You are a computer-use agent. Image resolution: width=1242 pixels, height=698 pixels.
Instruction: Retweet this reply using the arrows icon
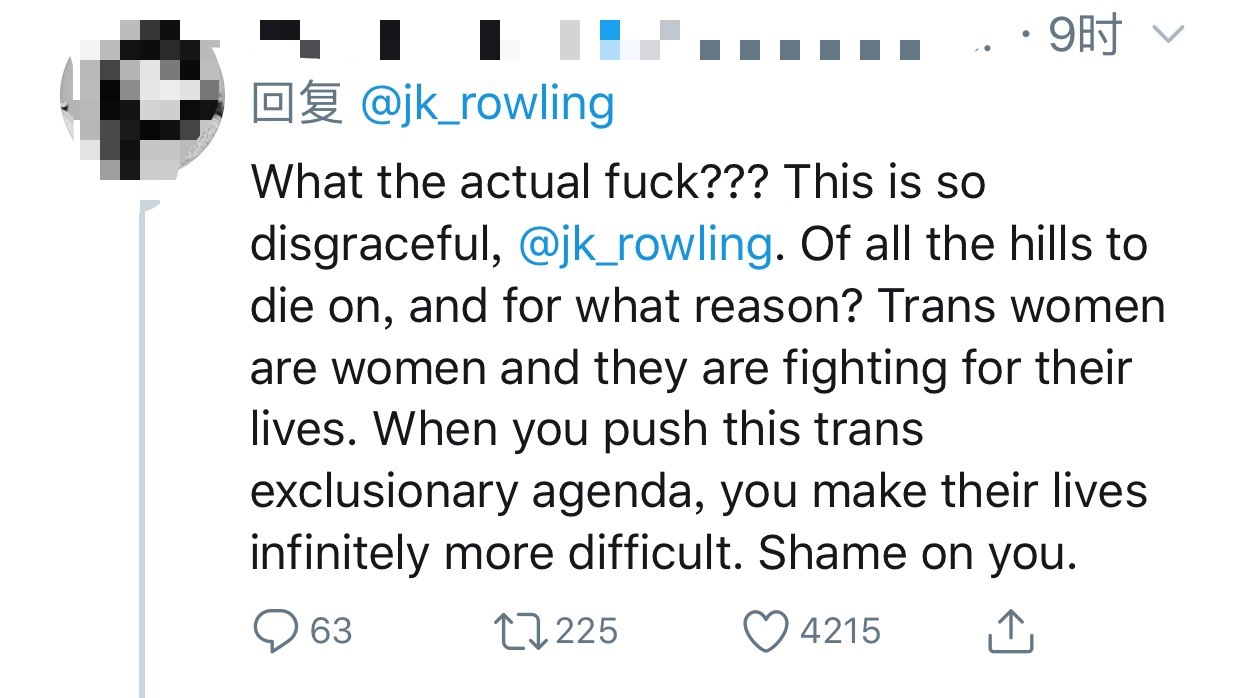click(517, 631)
